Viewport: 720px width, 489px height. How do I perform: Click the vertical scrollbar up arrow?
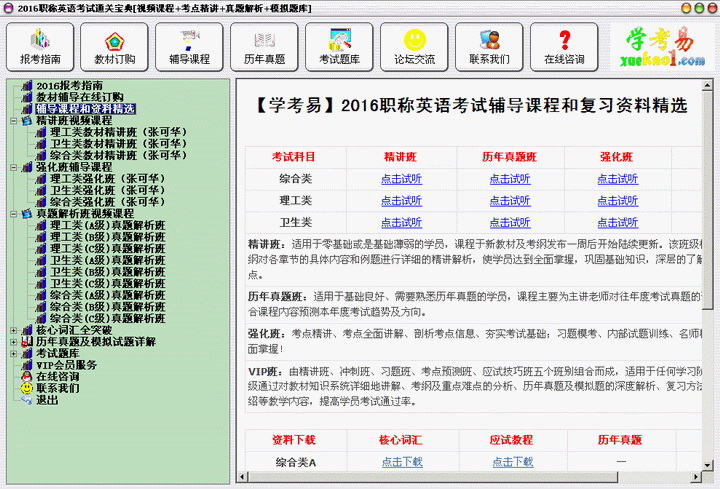[707, 84]
